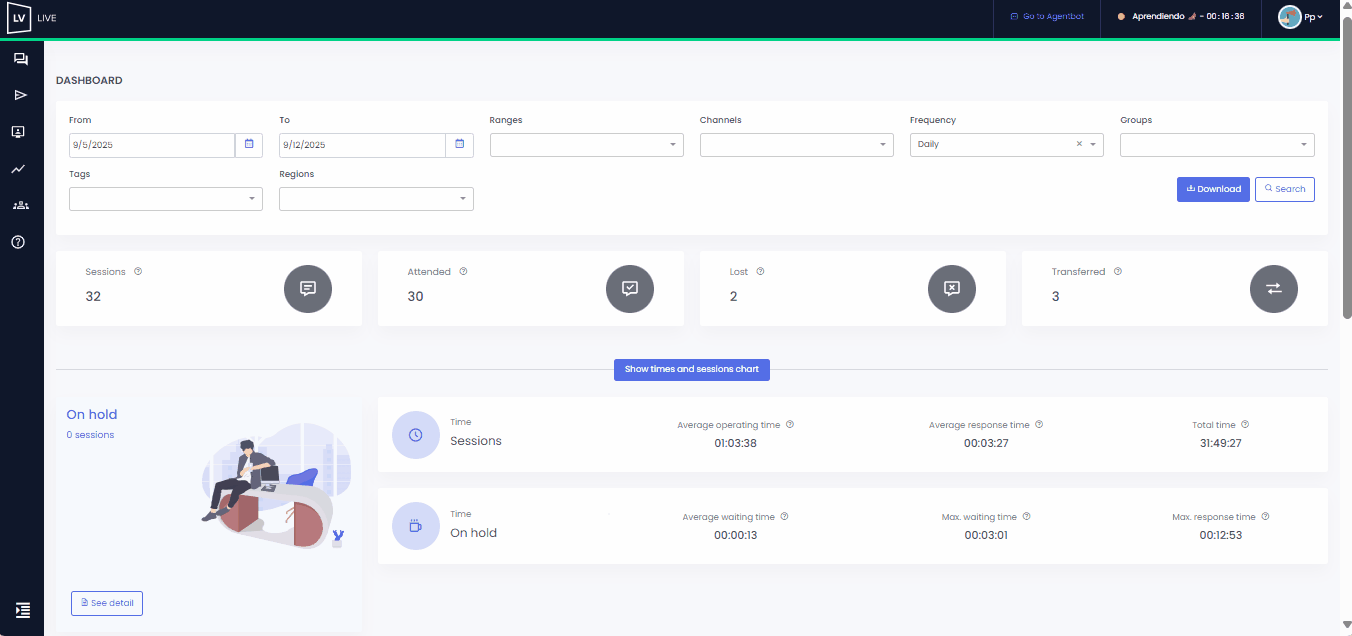Image resolution: width=1352 pixels, height=636 pixels.
Task: Open the Groups dropdown
Action: 1217,145
